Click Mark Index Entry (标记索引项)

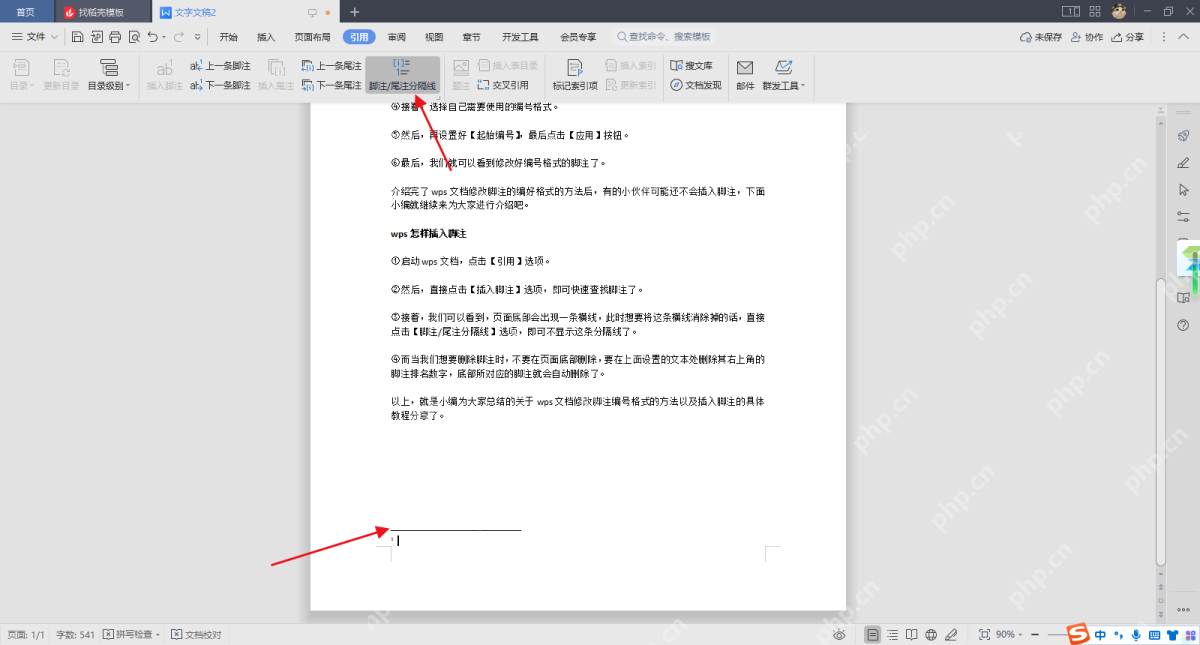pyautogui.click(x=575, y=76)
